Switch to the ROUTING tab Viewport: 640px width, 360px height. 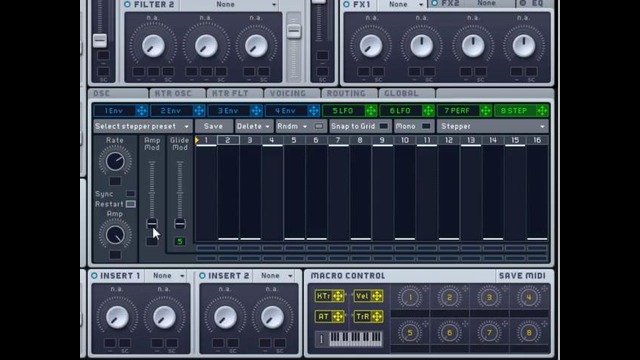(349, 93)
